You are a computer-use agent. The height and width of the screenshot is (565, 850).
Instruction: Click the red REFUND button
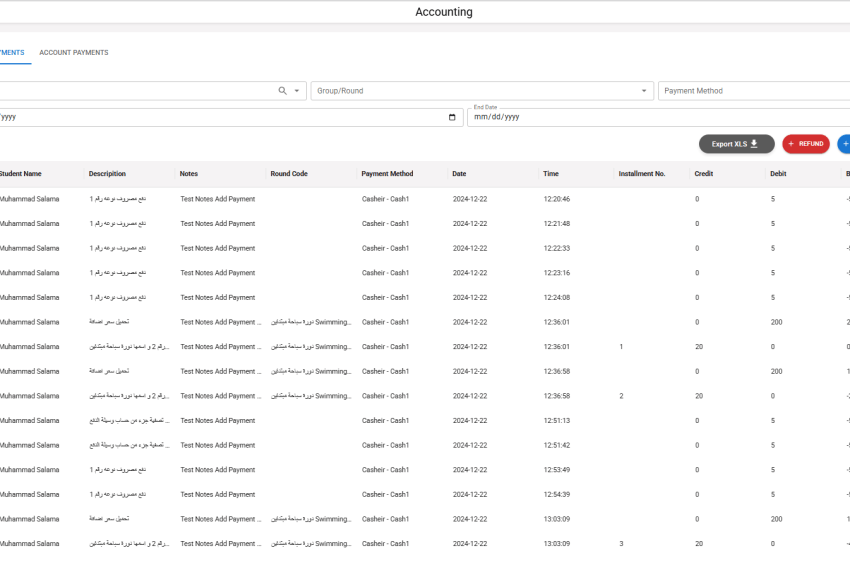click(x=806, y=144)
